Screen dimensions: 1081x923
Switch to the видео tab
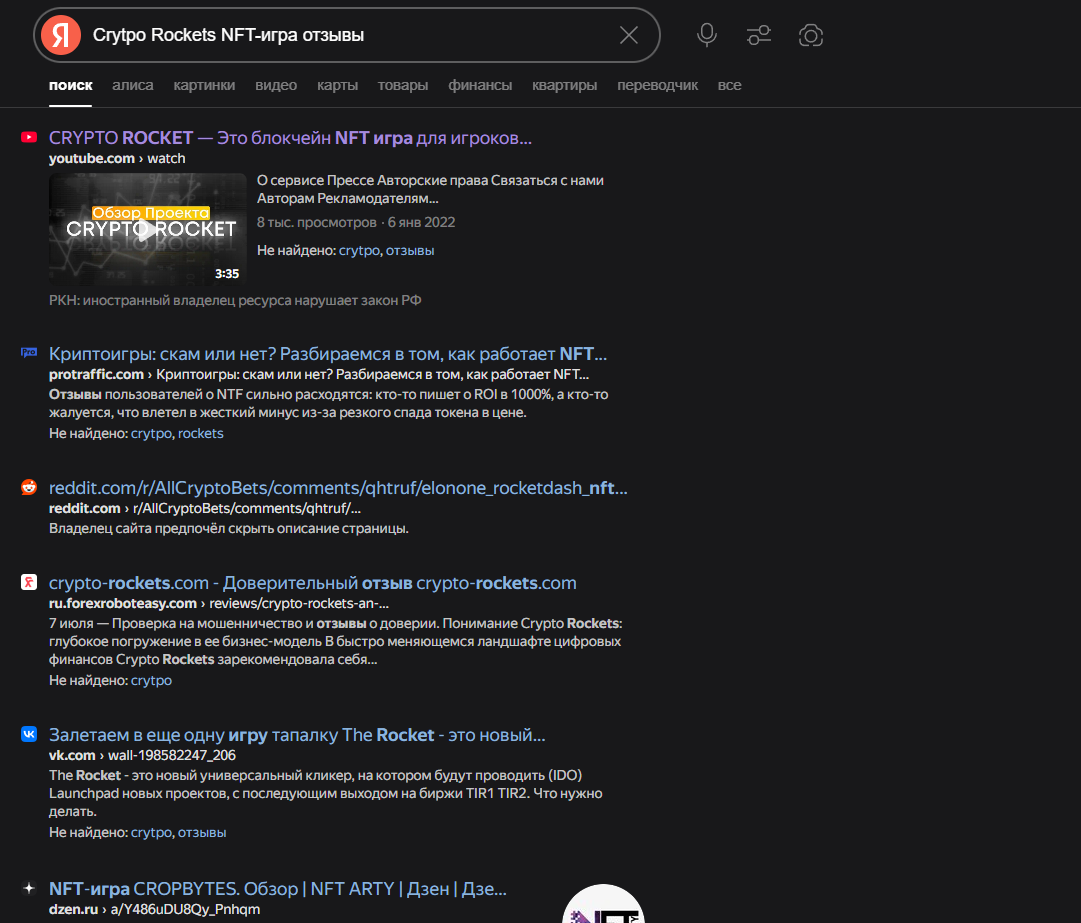tap(276, 85)
